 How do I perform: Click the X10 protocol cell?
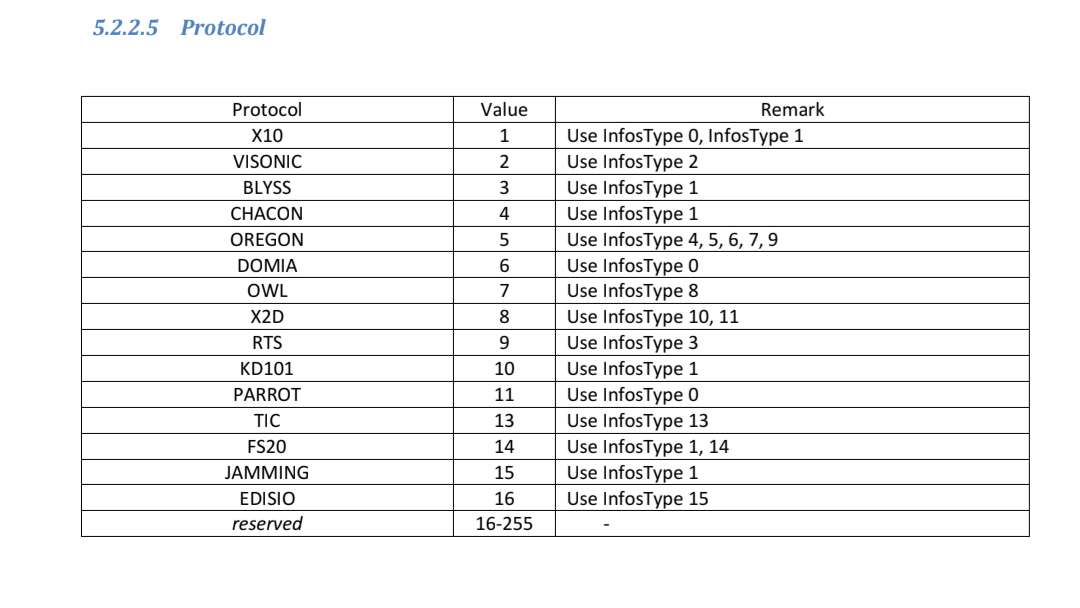click(267, 136)
